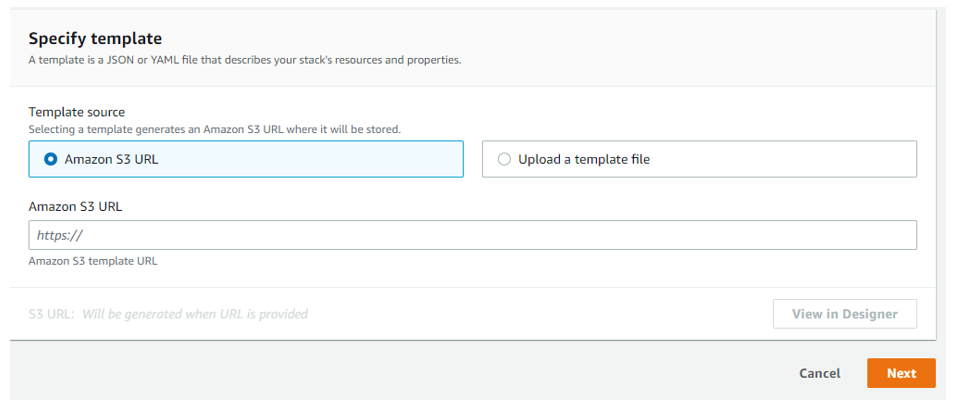The image size is (958, 411).
Task: Click empty area inside the Upload template tile
Action: 782,159
